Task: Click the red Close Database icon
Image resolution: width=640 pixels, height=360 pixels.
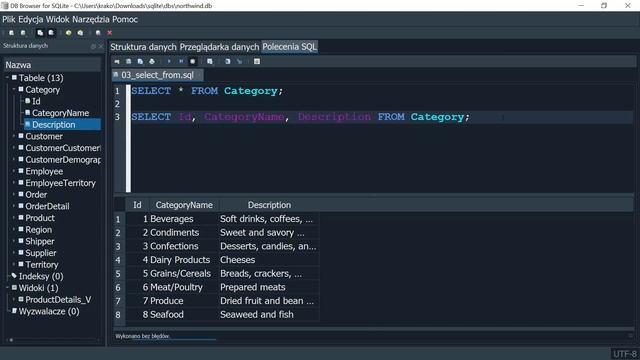Action: pos(109,33)
